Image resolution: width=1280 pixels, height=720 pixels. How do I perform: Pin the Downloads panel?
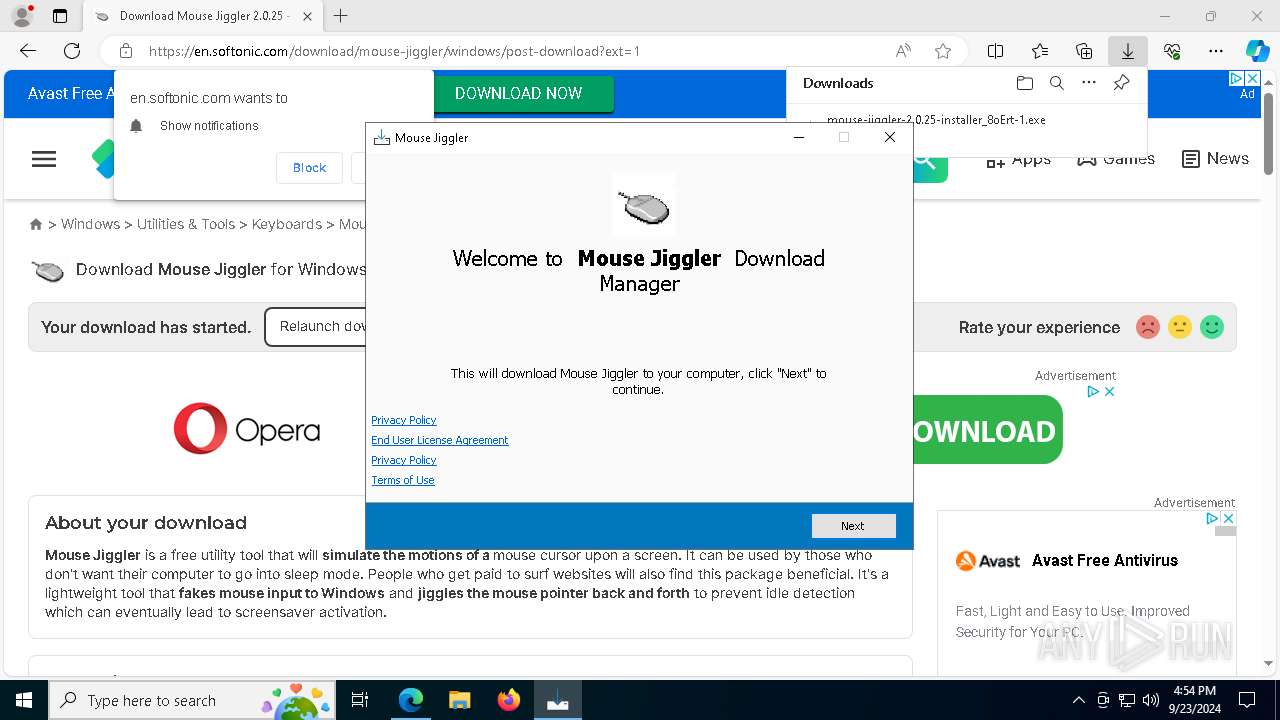tap(1121, 83)
